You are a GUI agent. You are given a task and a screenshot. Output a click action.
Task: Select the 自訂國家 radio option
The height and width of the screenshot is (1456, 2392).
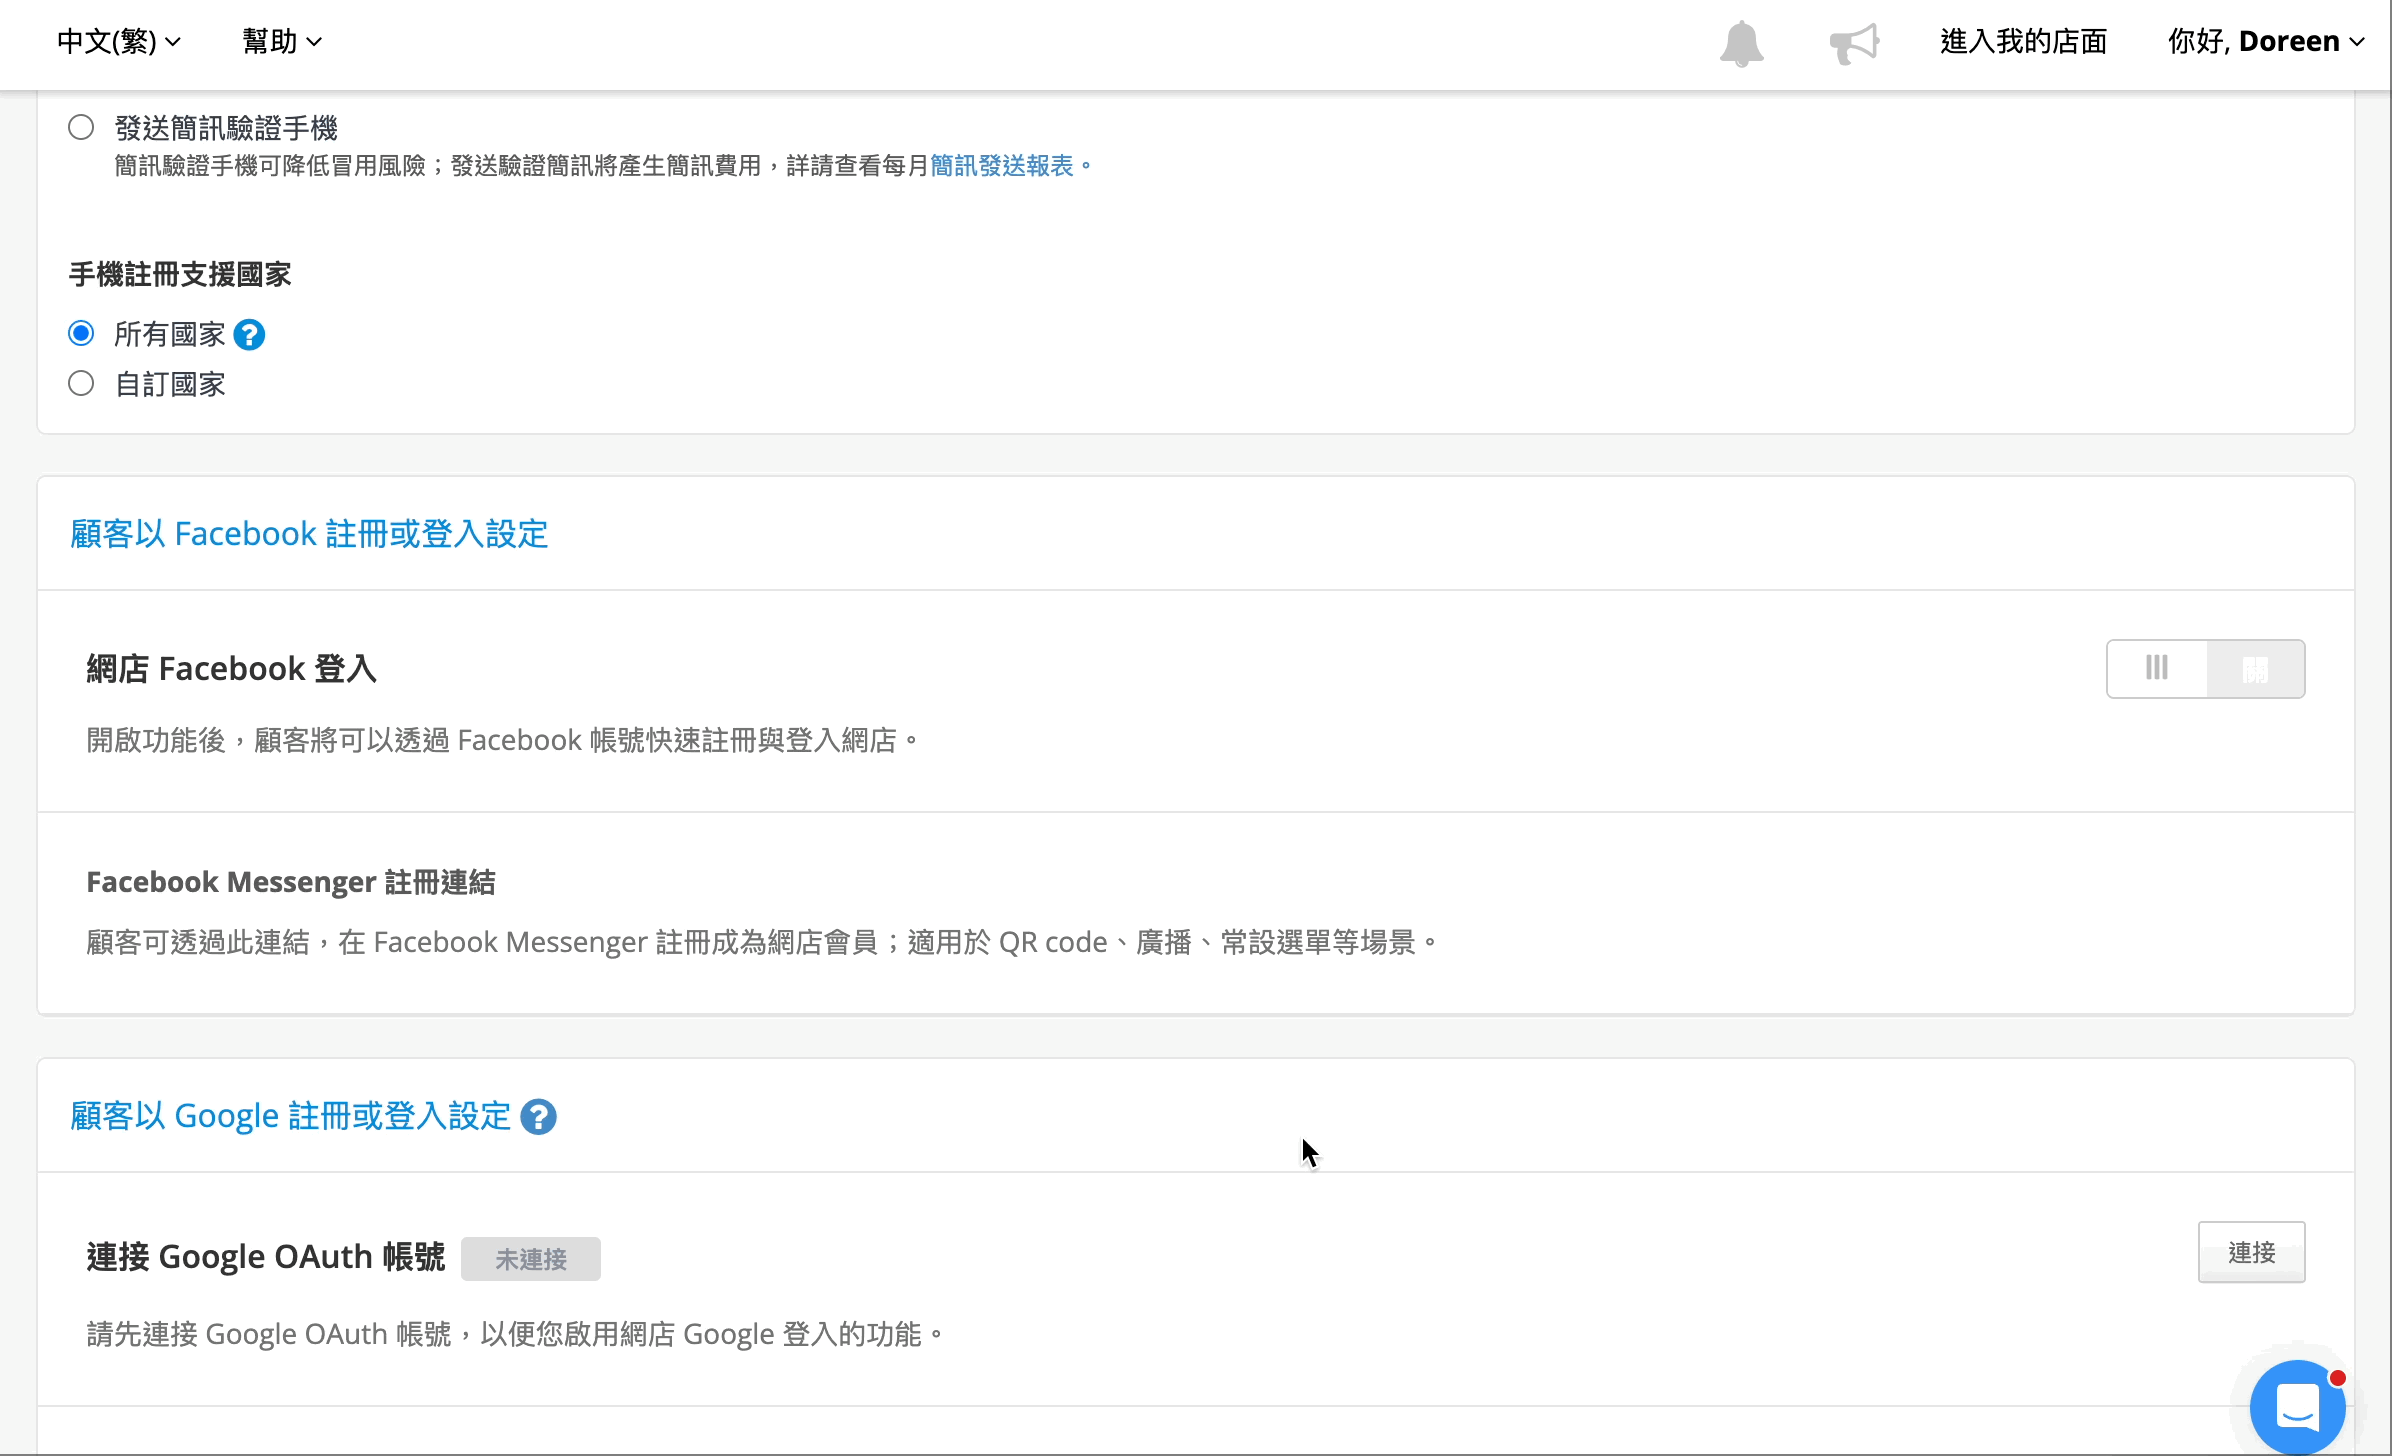pyautogui.click(x=81, y=383)
